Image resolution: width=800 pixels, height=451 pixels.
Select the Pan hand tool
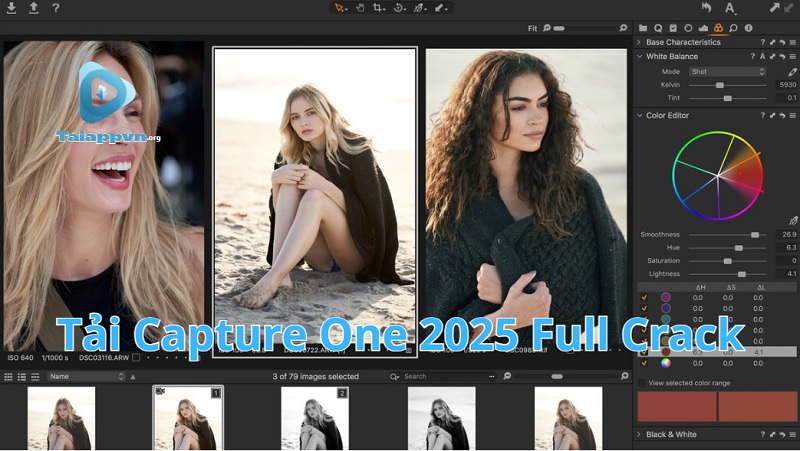[360, 8]
